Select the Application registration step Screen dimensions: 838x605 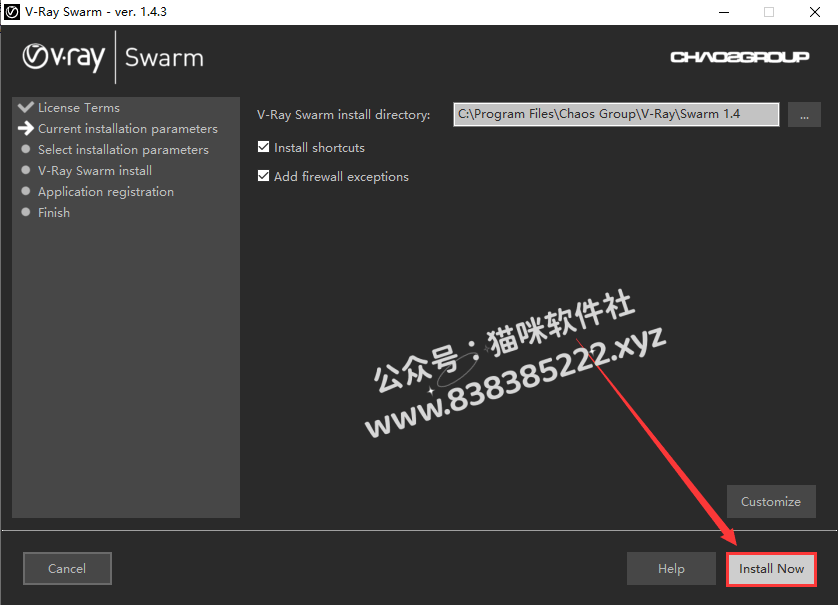[106, 191]
